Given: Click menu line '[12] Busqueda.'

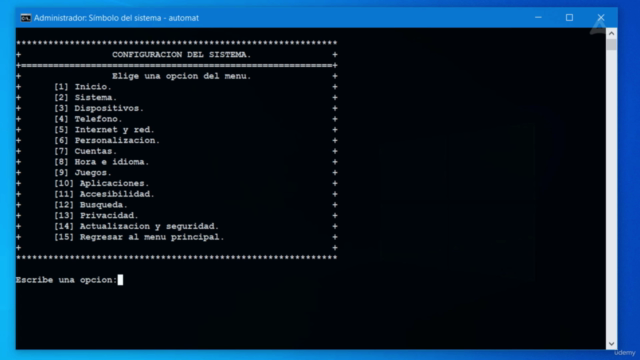Looking at the screenshot, I should 91,205.
